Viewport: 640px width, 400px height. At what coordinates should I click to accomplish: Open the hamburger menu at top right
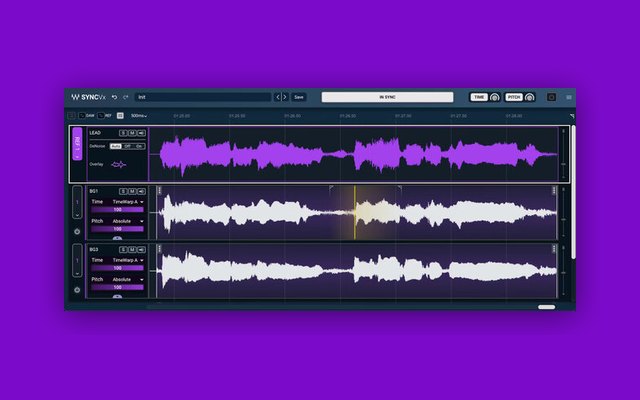569,97
